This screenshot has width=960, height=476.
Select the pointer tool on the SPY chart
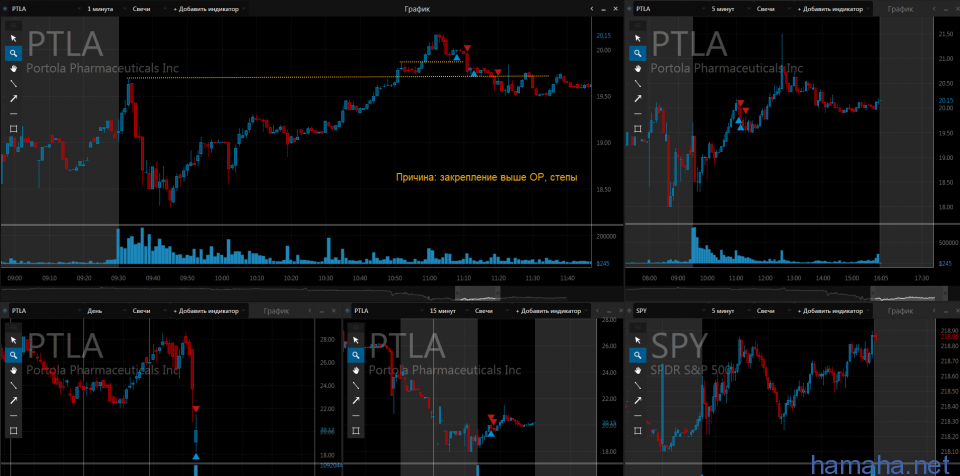point(637,340)
